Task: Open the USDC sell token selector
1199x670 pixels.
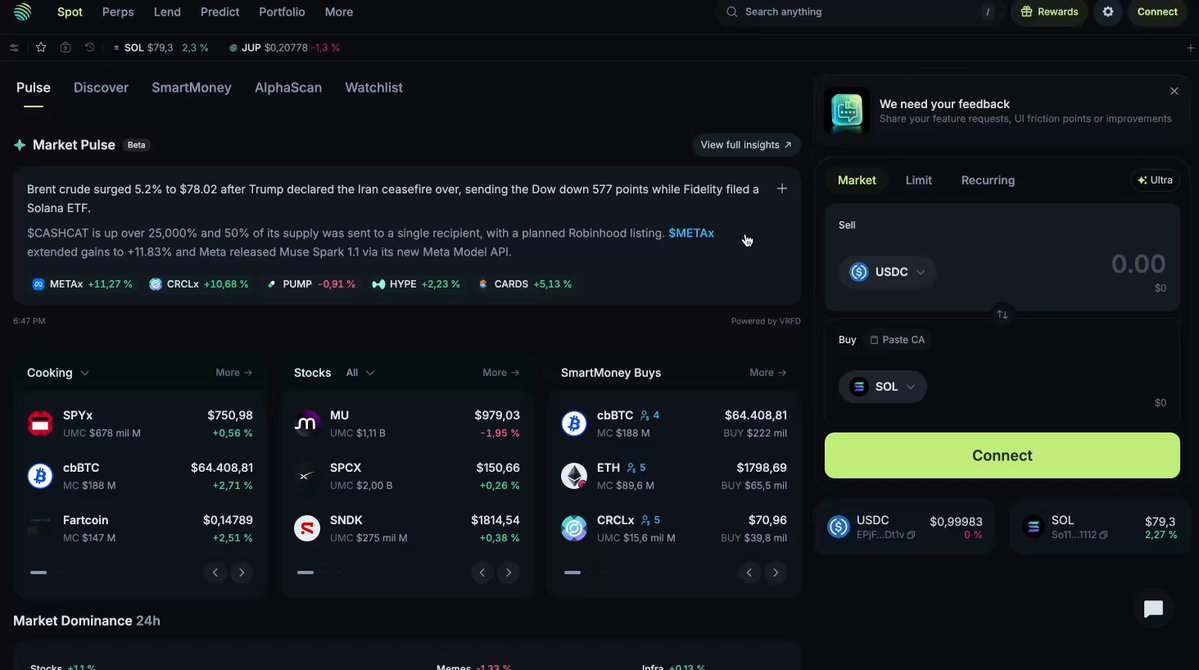Action: pos(887,272)
